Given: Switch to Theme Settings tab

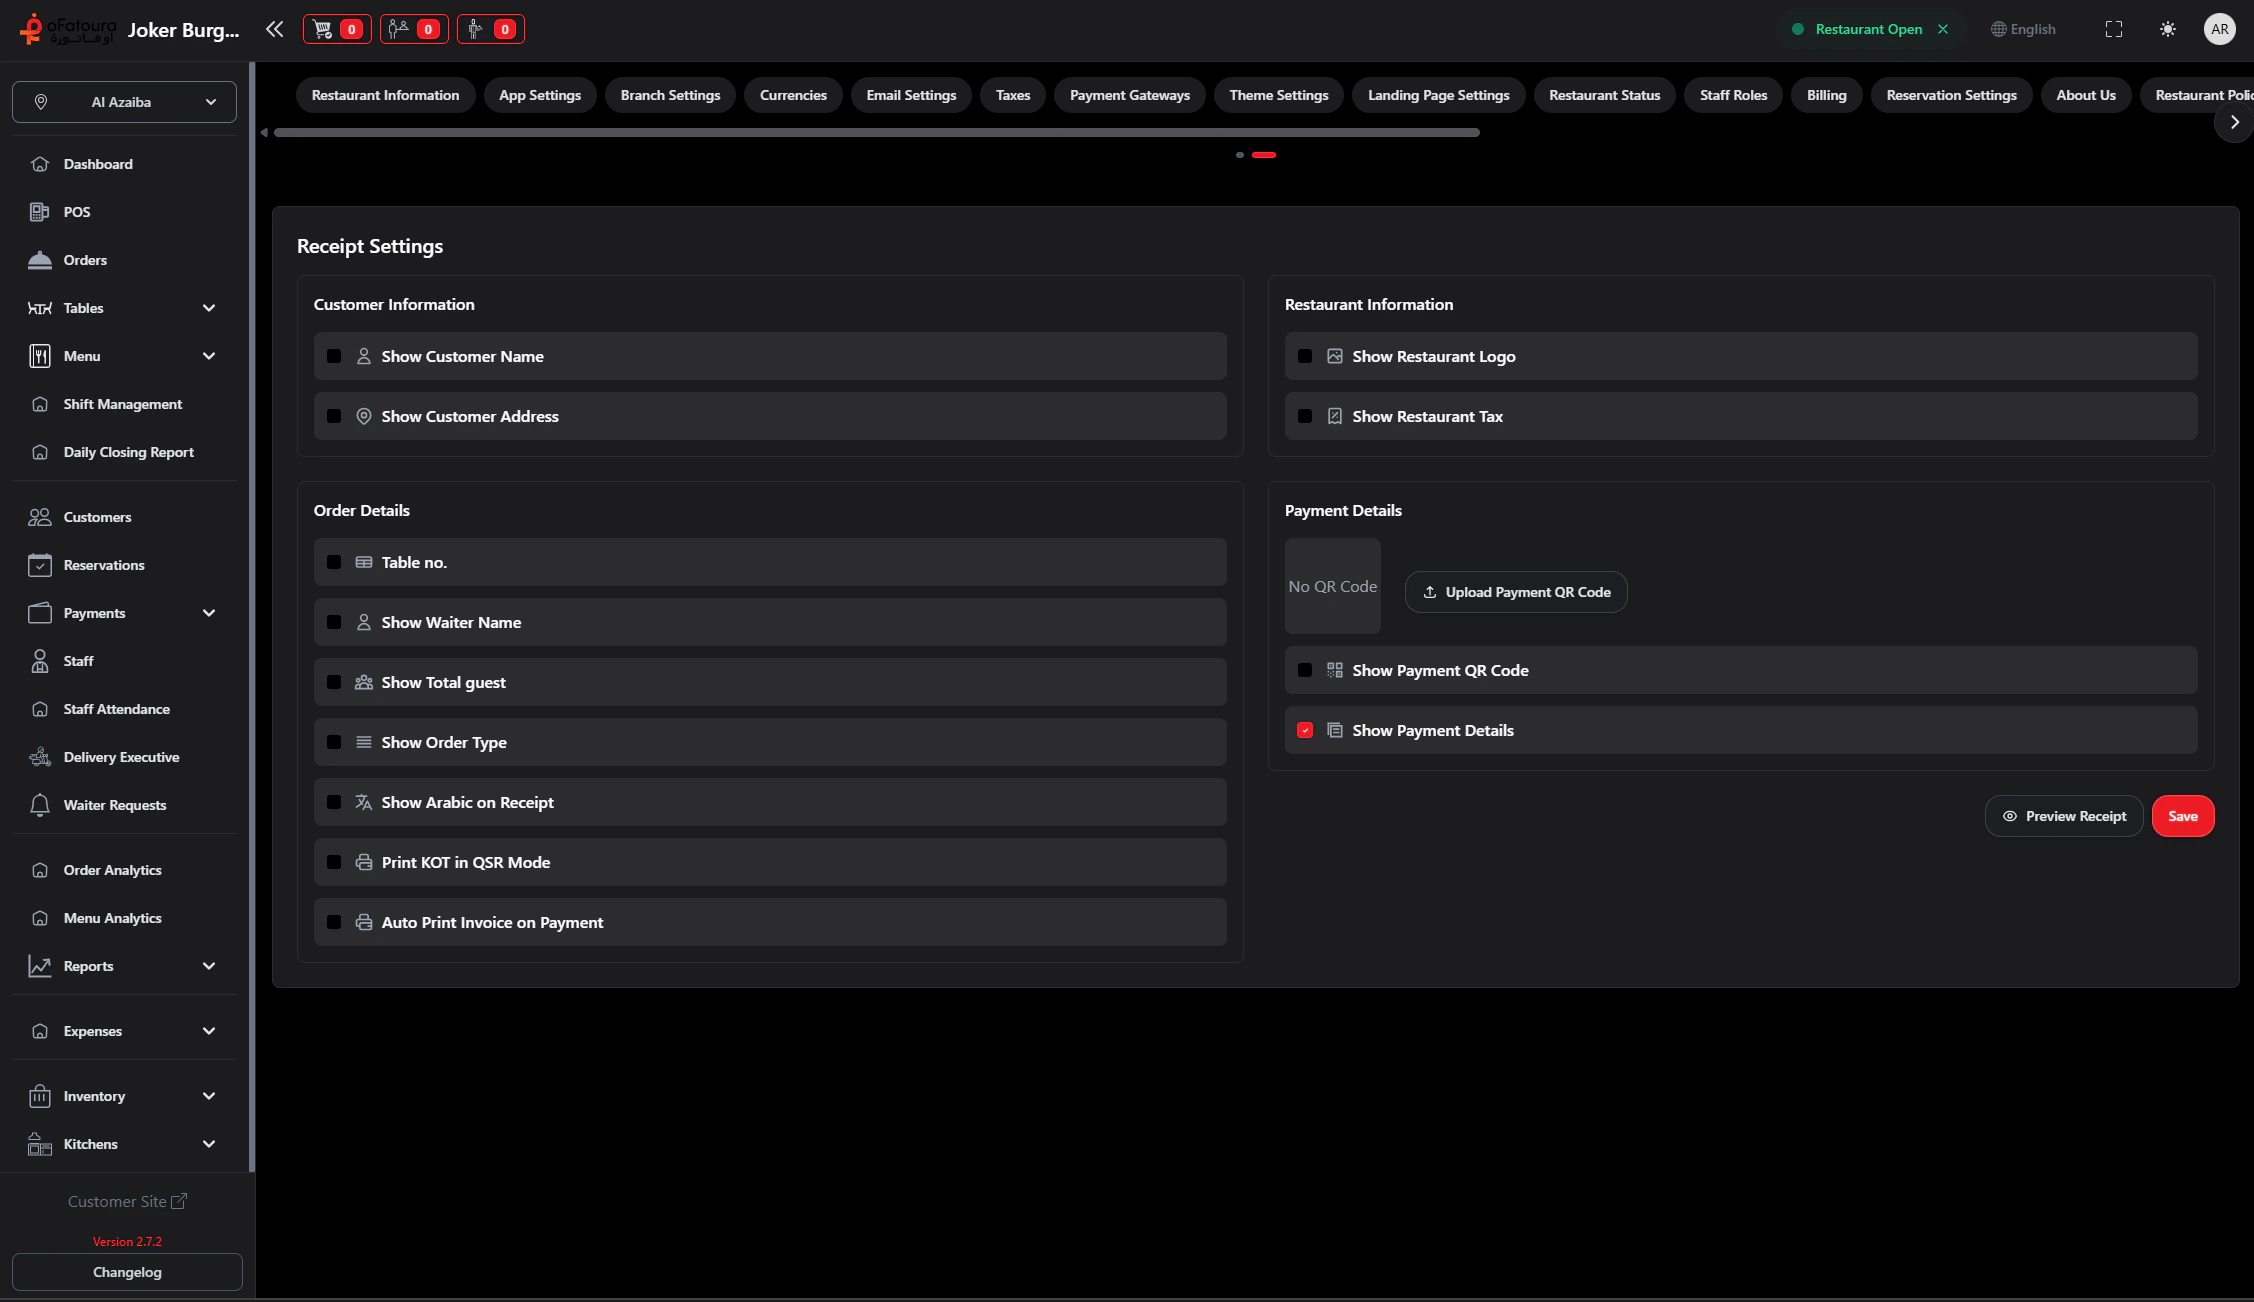Looking at the screenshot, I should 1278,95.
